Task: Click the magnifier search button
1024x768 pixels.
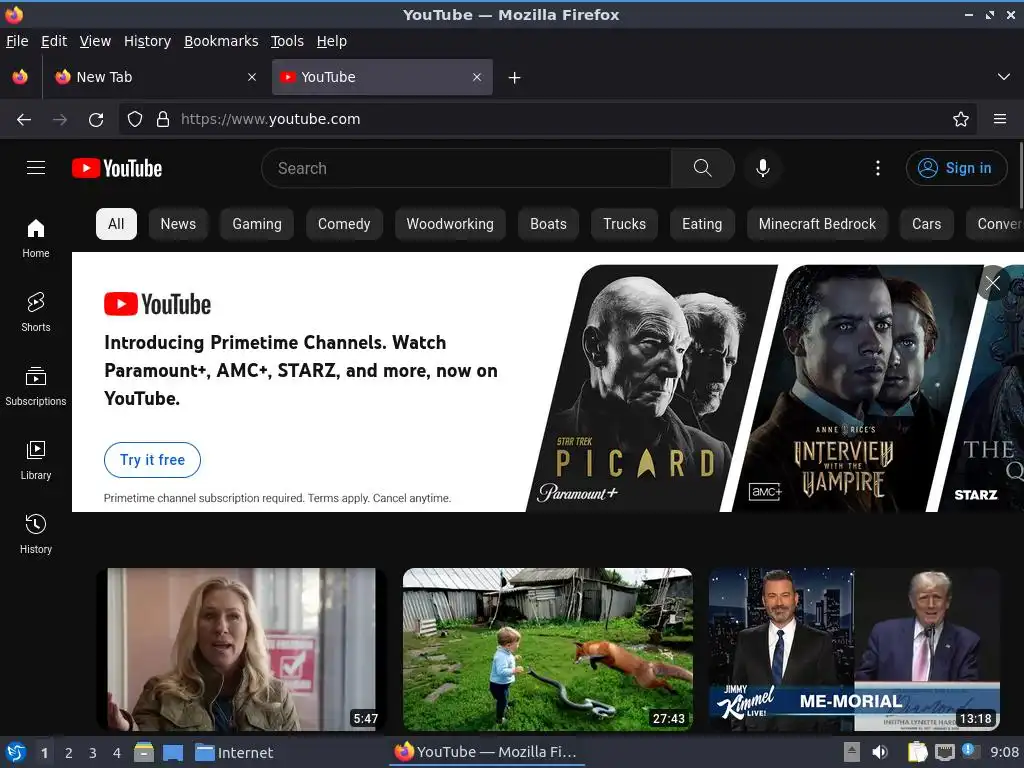Action: click(x=703, y=168)
